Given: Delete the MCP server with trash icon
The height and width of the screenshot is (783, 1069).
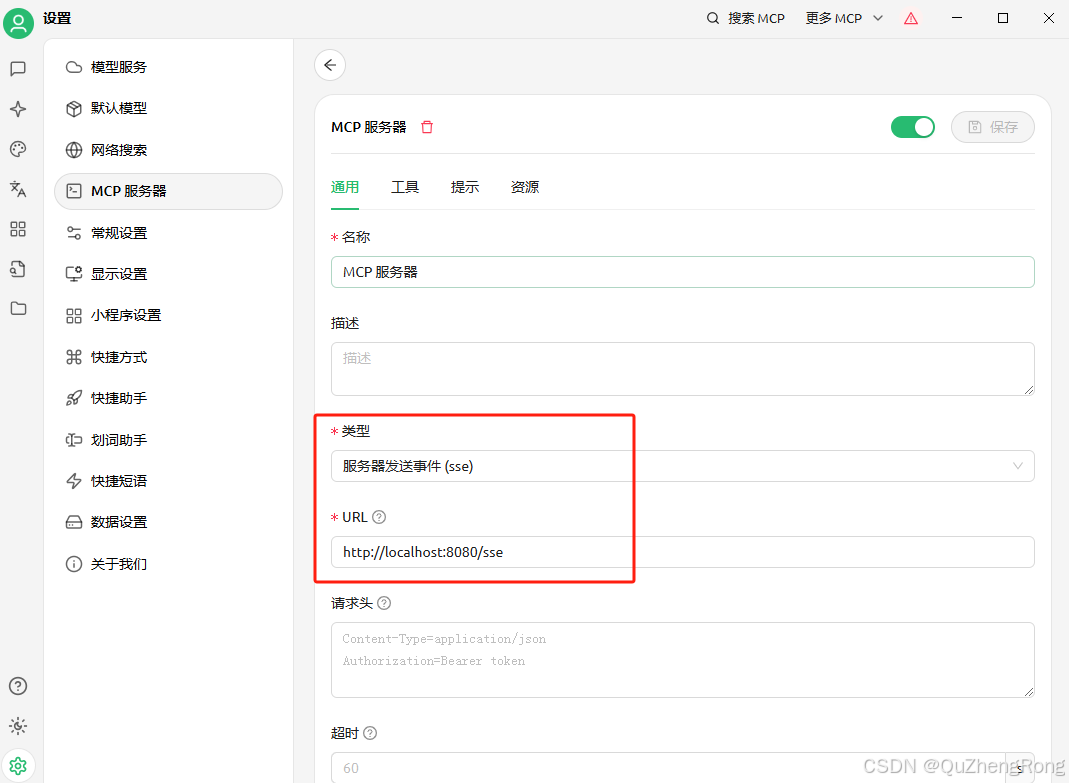Looking at the screenshot, I should pos(427,127).
